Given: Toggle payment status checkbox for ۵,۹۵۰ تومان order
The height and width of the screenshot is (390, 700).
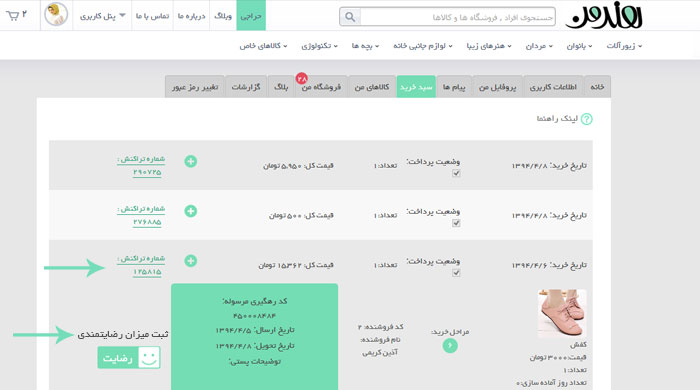Looking at the screenshot, I should click(456, 173).
